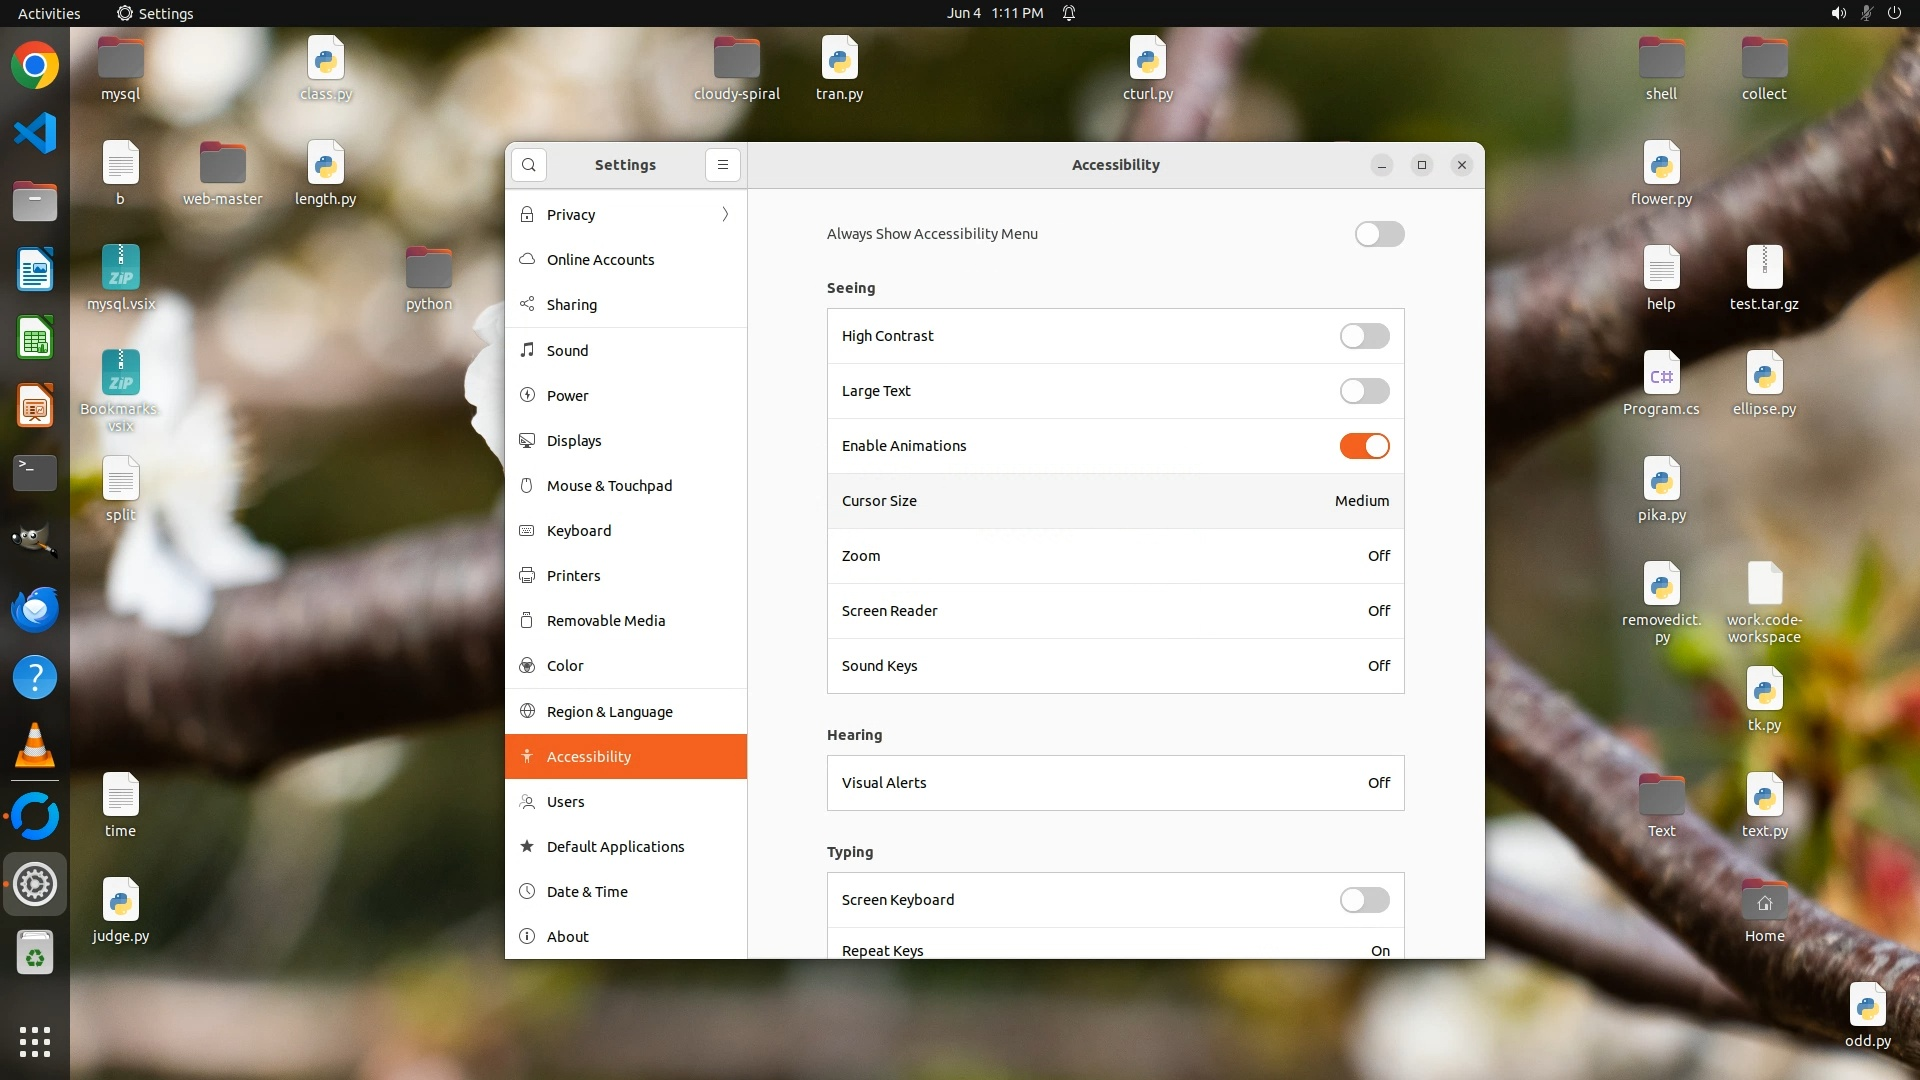Click the Color icon in sidebar

[527, 666]
